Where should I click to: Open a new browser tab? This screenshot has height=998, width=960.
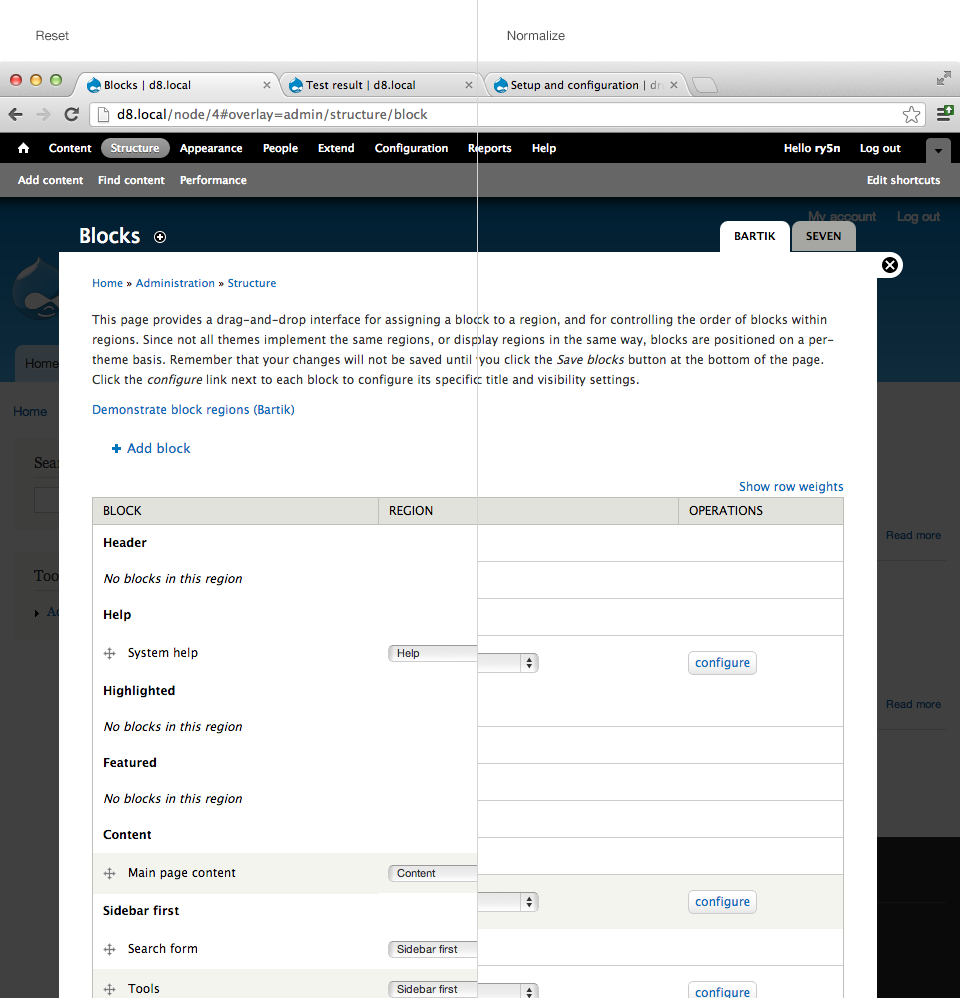tap(705, 85)
